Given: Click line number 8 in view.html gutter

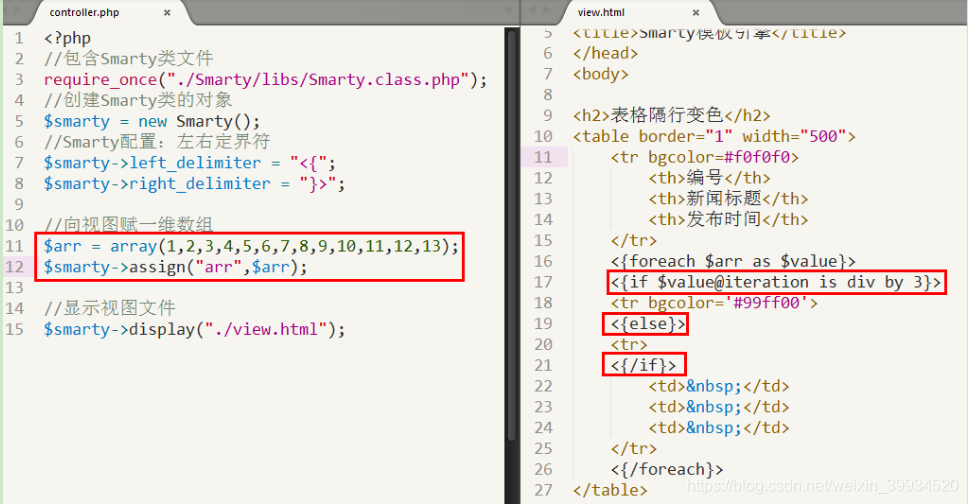Looking at the screenshot, I should 548,95.
